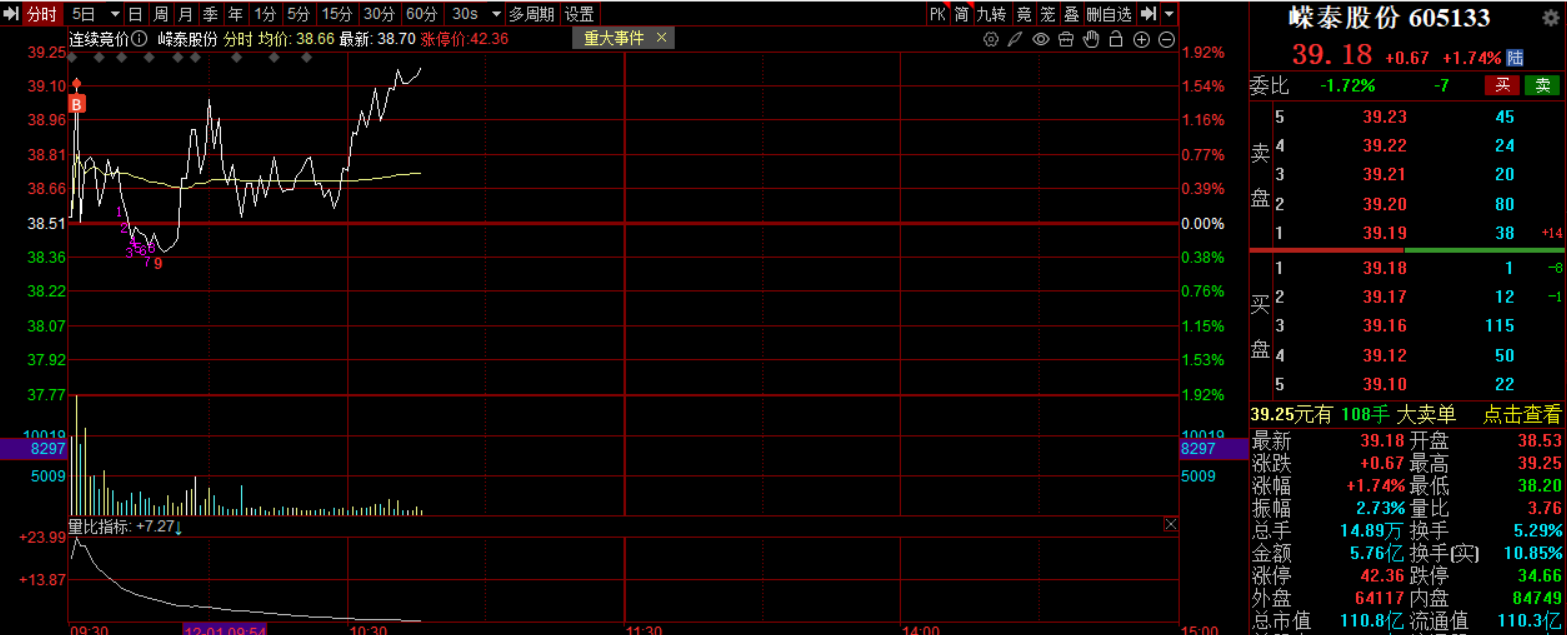
Task: Click buy level 1 price 39.18
Action: coord(1384,268)
